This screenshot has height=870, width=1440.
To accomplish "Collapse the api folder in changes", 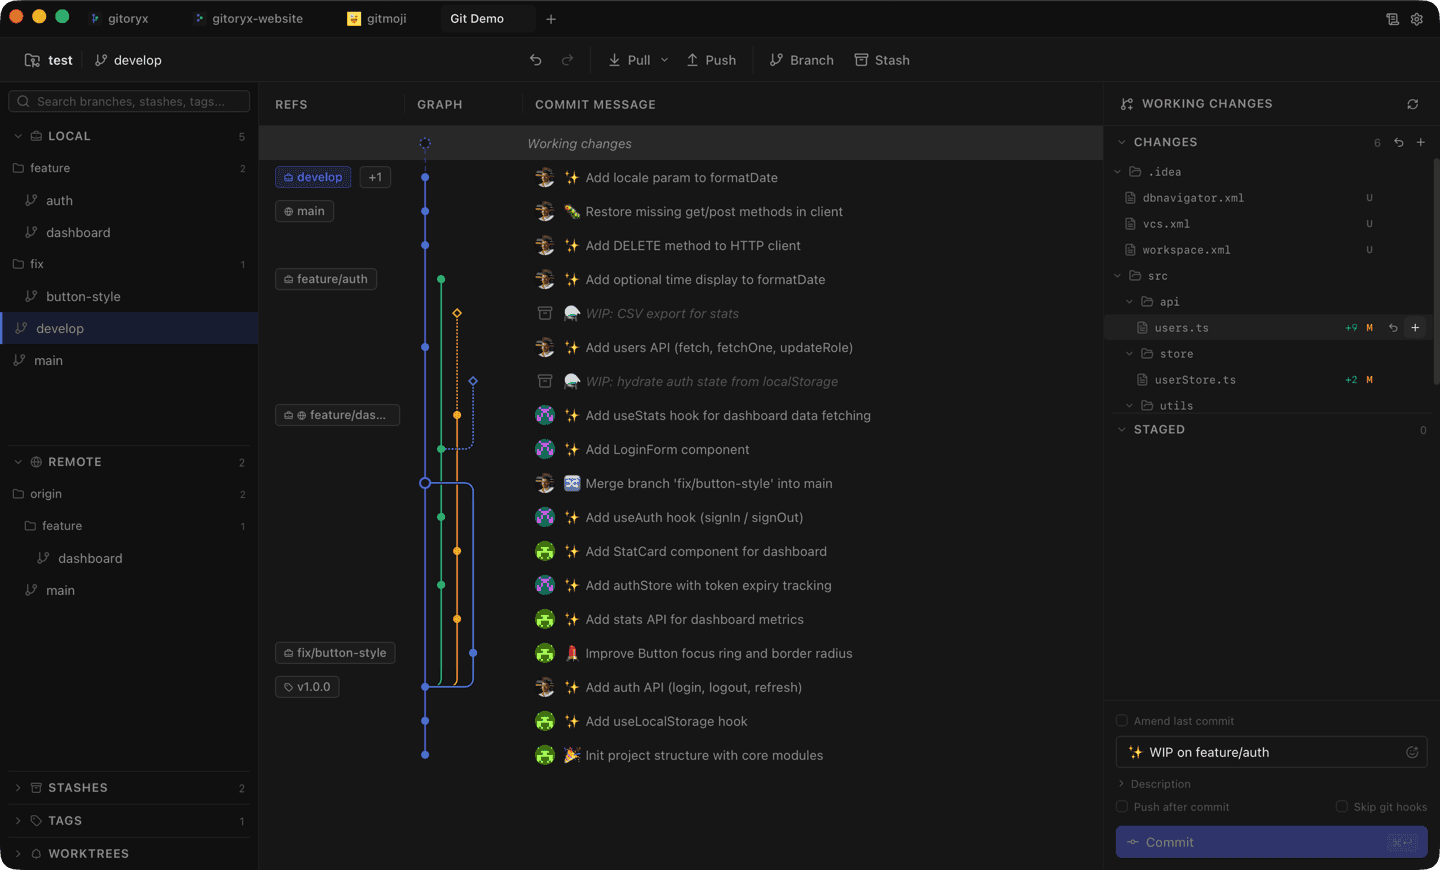I will (x=1130, y=302).
